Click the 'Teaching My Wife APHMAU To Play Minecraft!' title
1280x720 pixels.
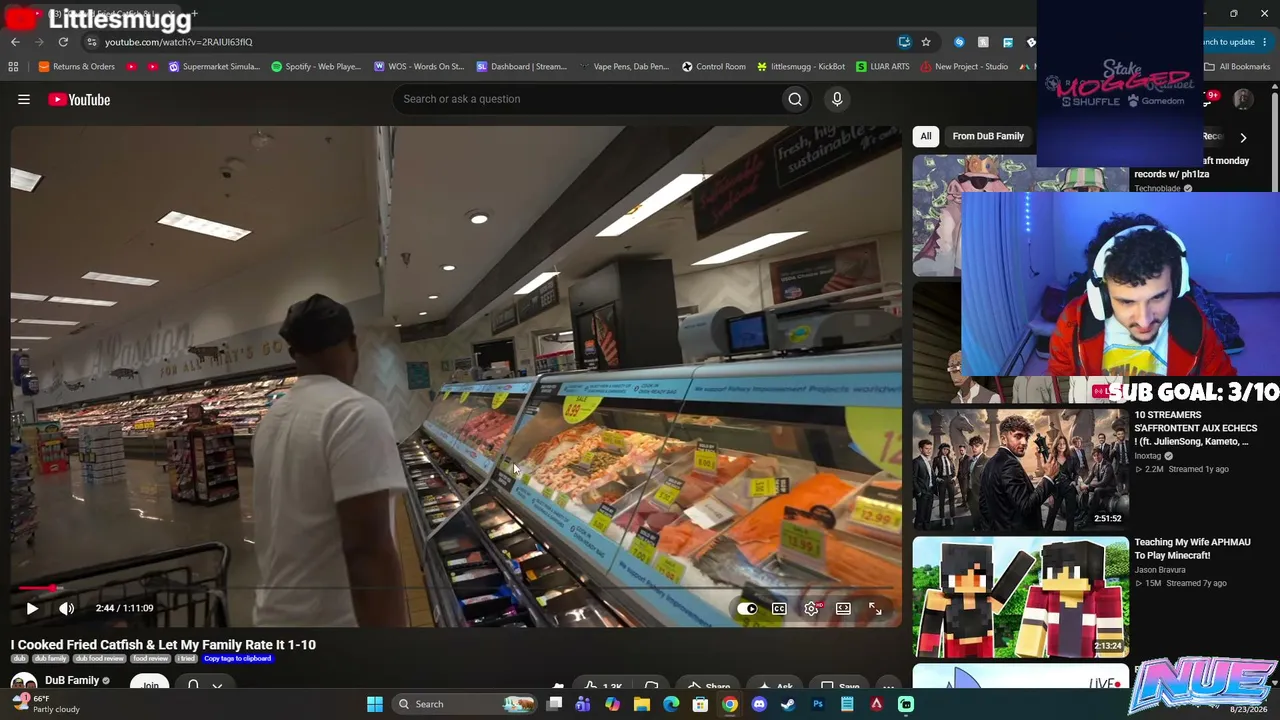[1192, 548]
